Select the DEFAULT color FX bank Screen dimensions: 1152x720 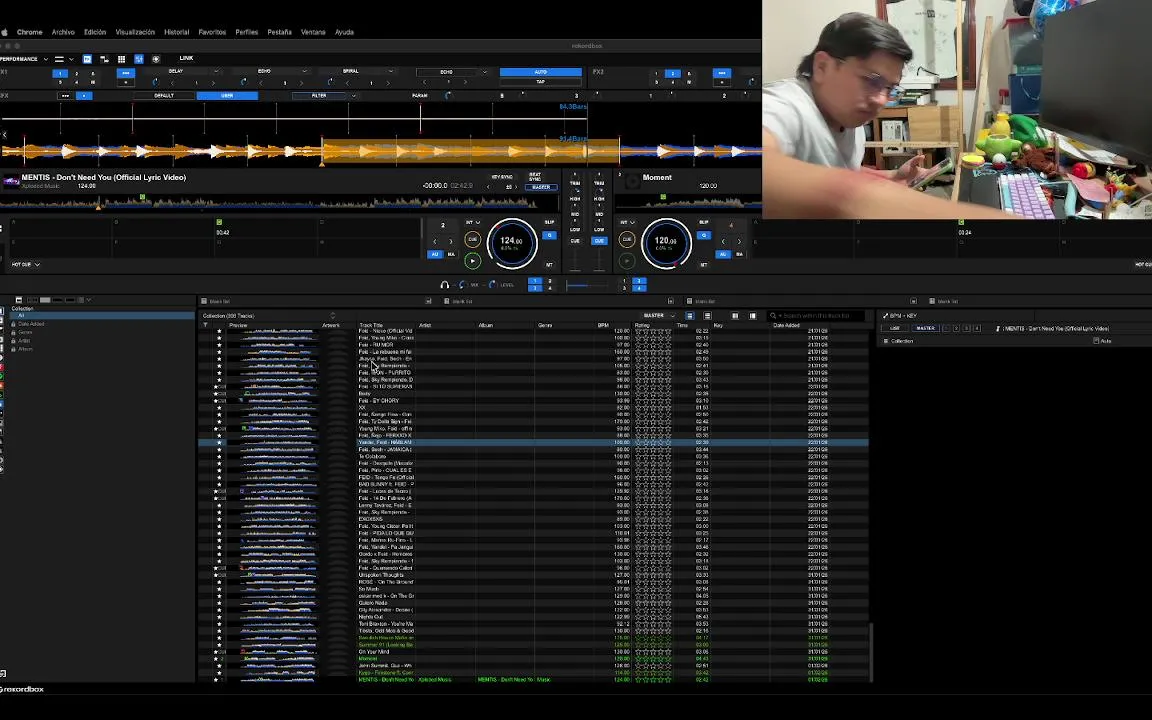(164, 96)
